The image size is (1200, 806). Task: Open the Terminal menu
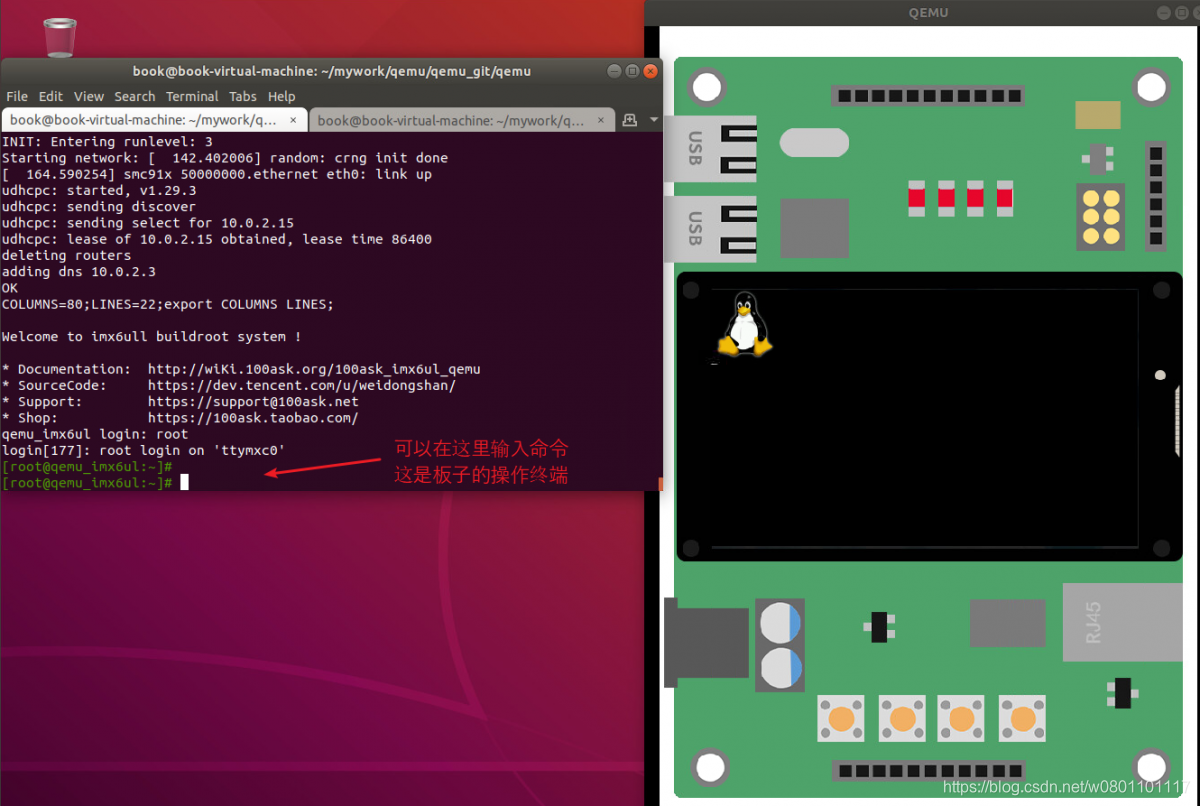[191, 96]
